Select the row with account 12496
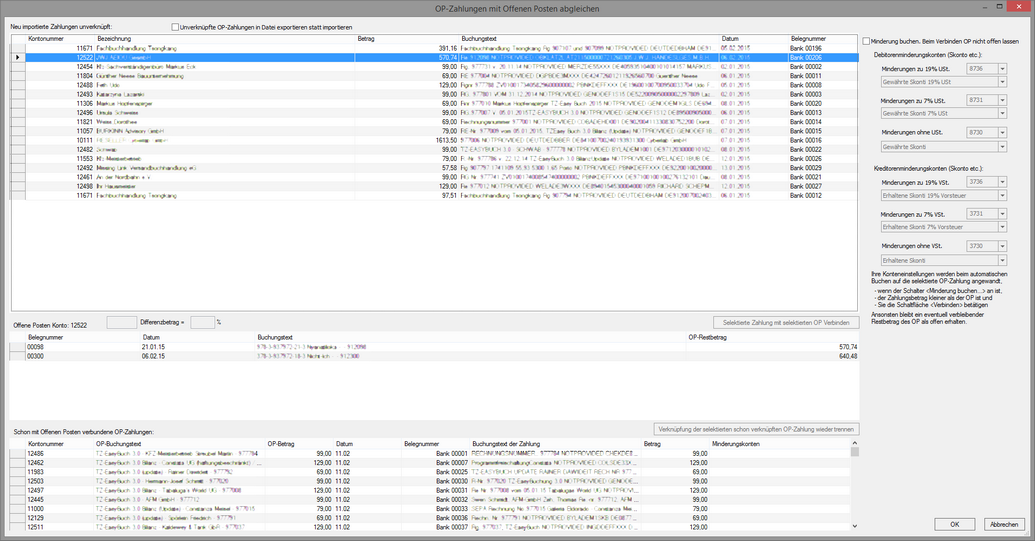1035x541 pixels. (x=434, y=113)
